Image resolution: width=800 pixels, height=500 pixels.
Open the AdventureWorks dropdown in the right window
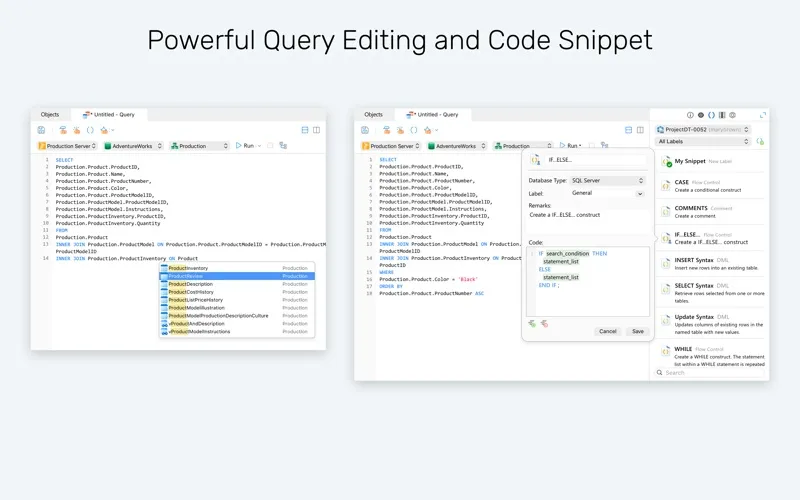[457, 146]
